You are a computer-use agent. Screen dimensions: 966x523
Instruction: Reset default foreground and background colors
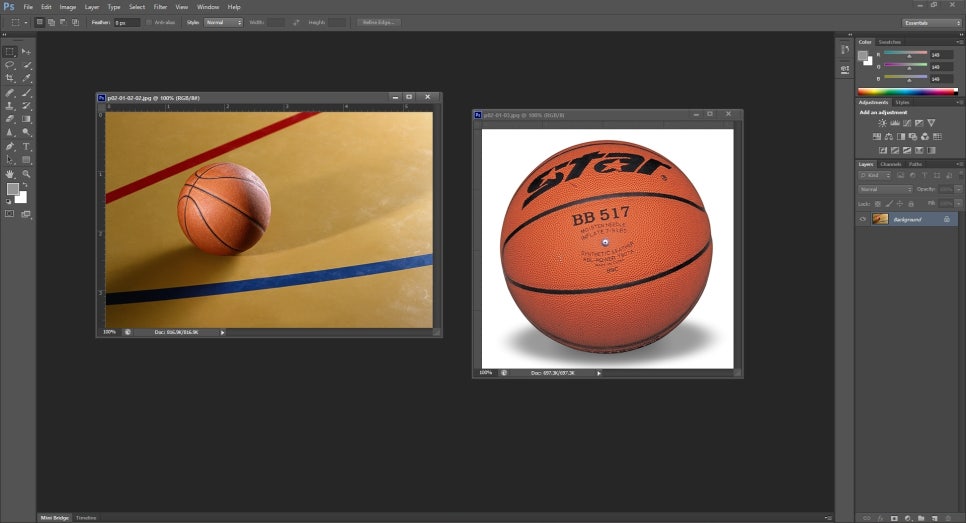tap(8, 201)
